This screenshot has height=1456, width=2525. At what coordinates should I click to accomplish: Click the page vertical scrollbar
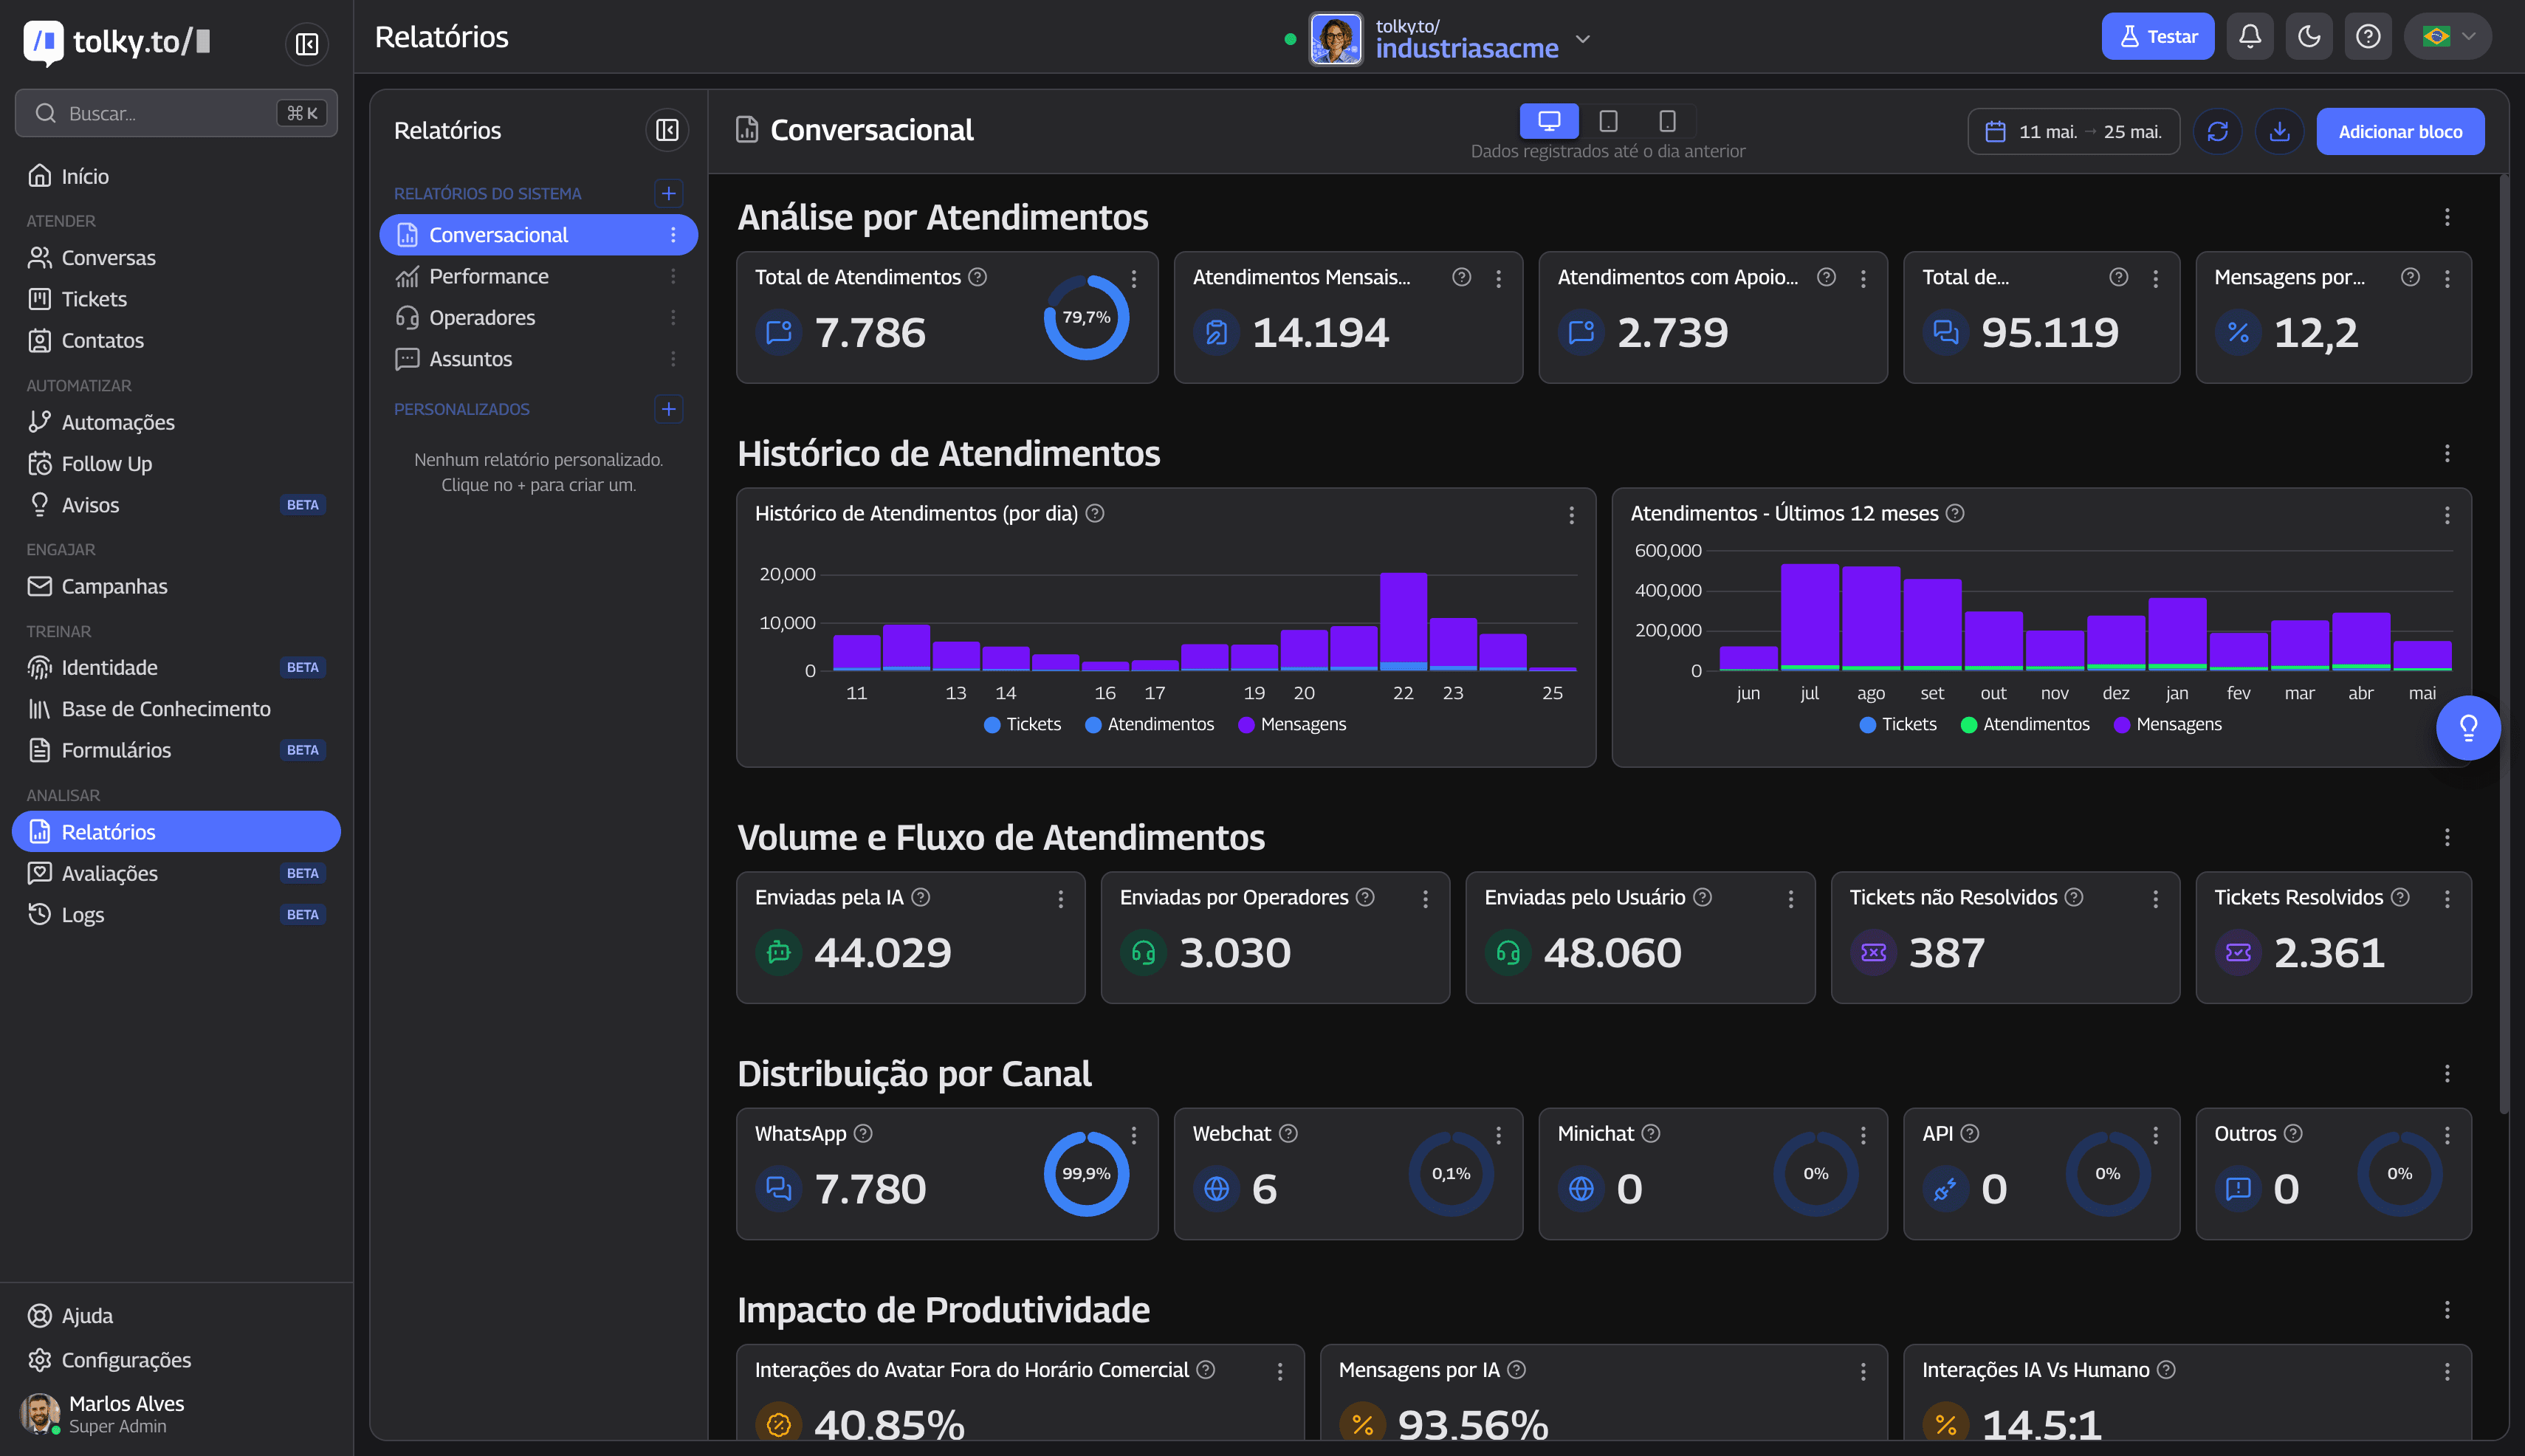pos(2503,644)
